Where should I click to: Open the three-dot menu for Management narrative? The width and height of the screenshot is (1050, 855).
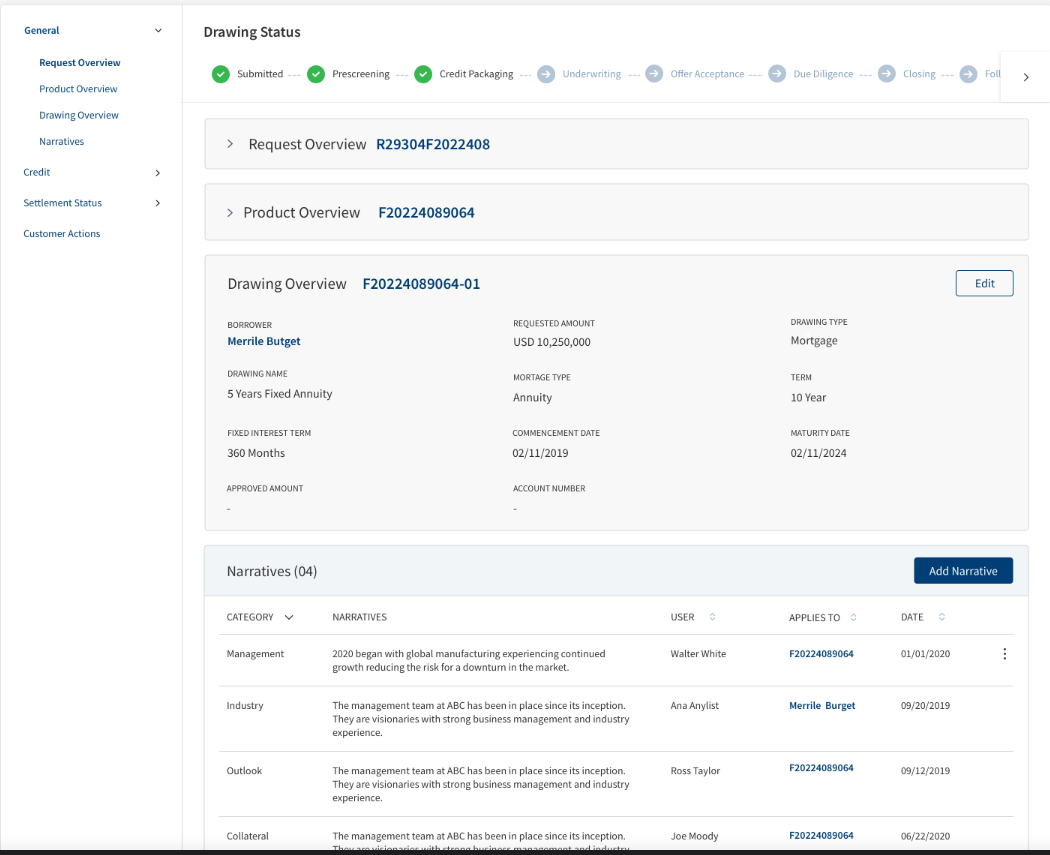click(x=1004, y=654)
